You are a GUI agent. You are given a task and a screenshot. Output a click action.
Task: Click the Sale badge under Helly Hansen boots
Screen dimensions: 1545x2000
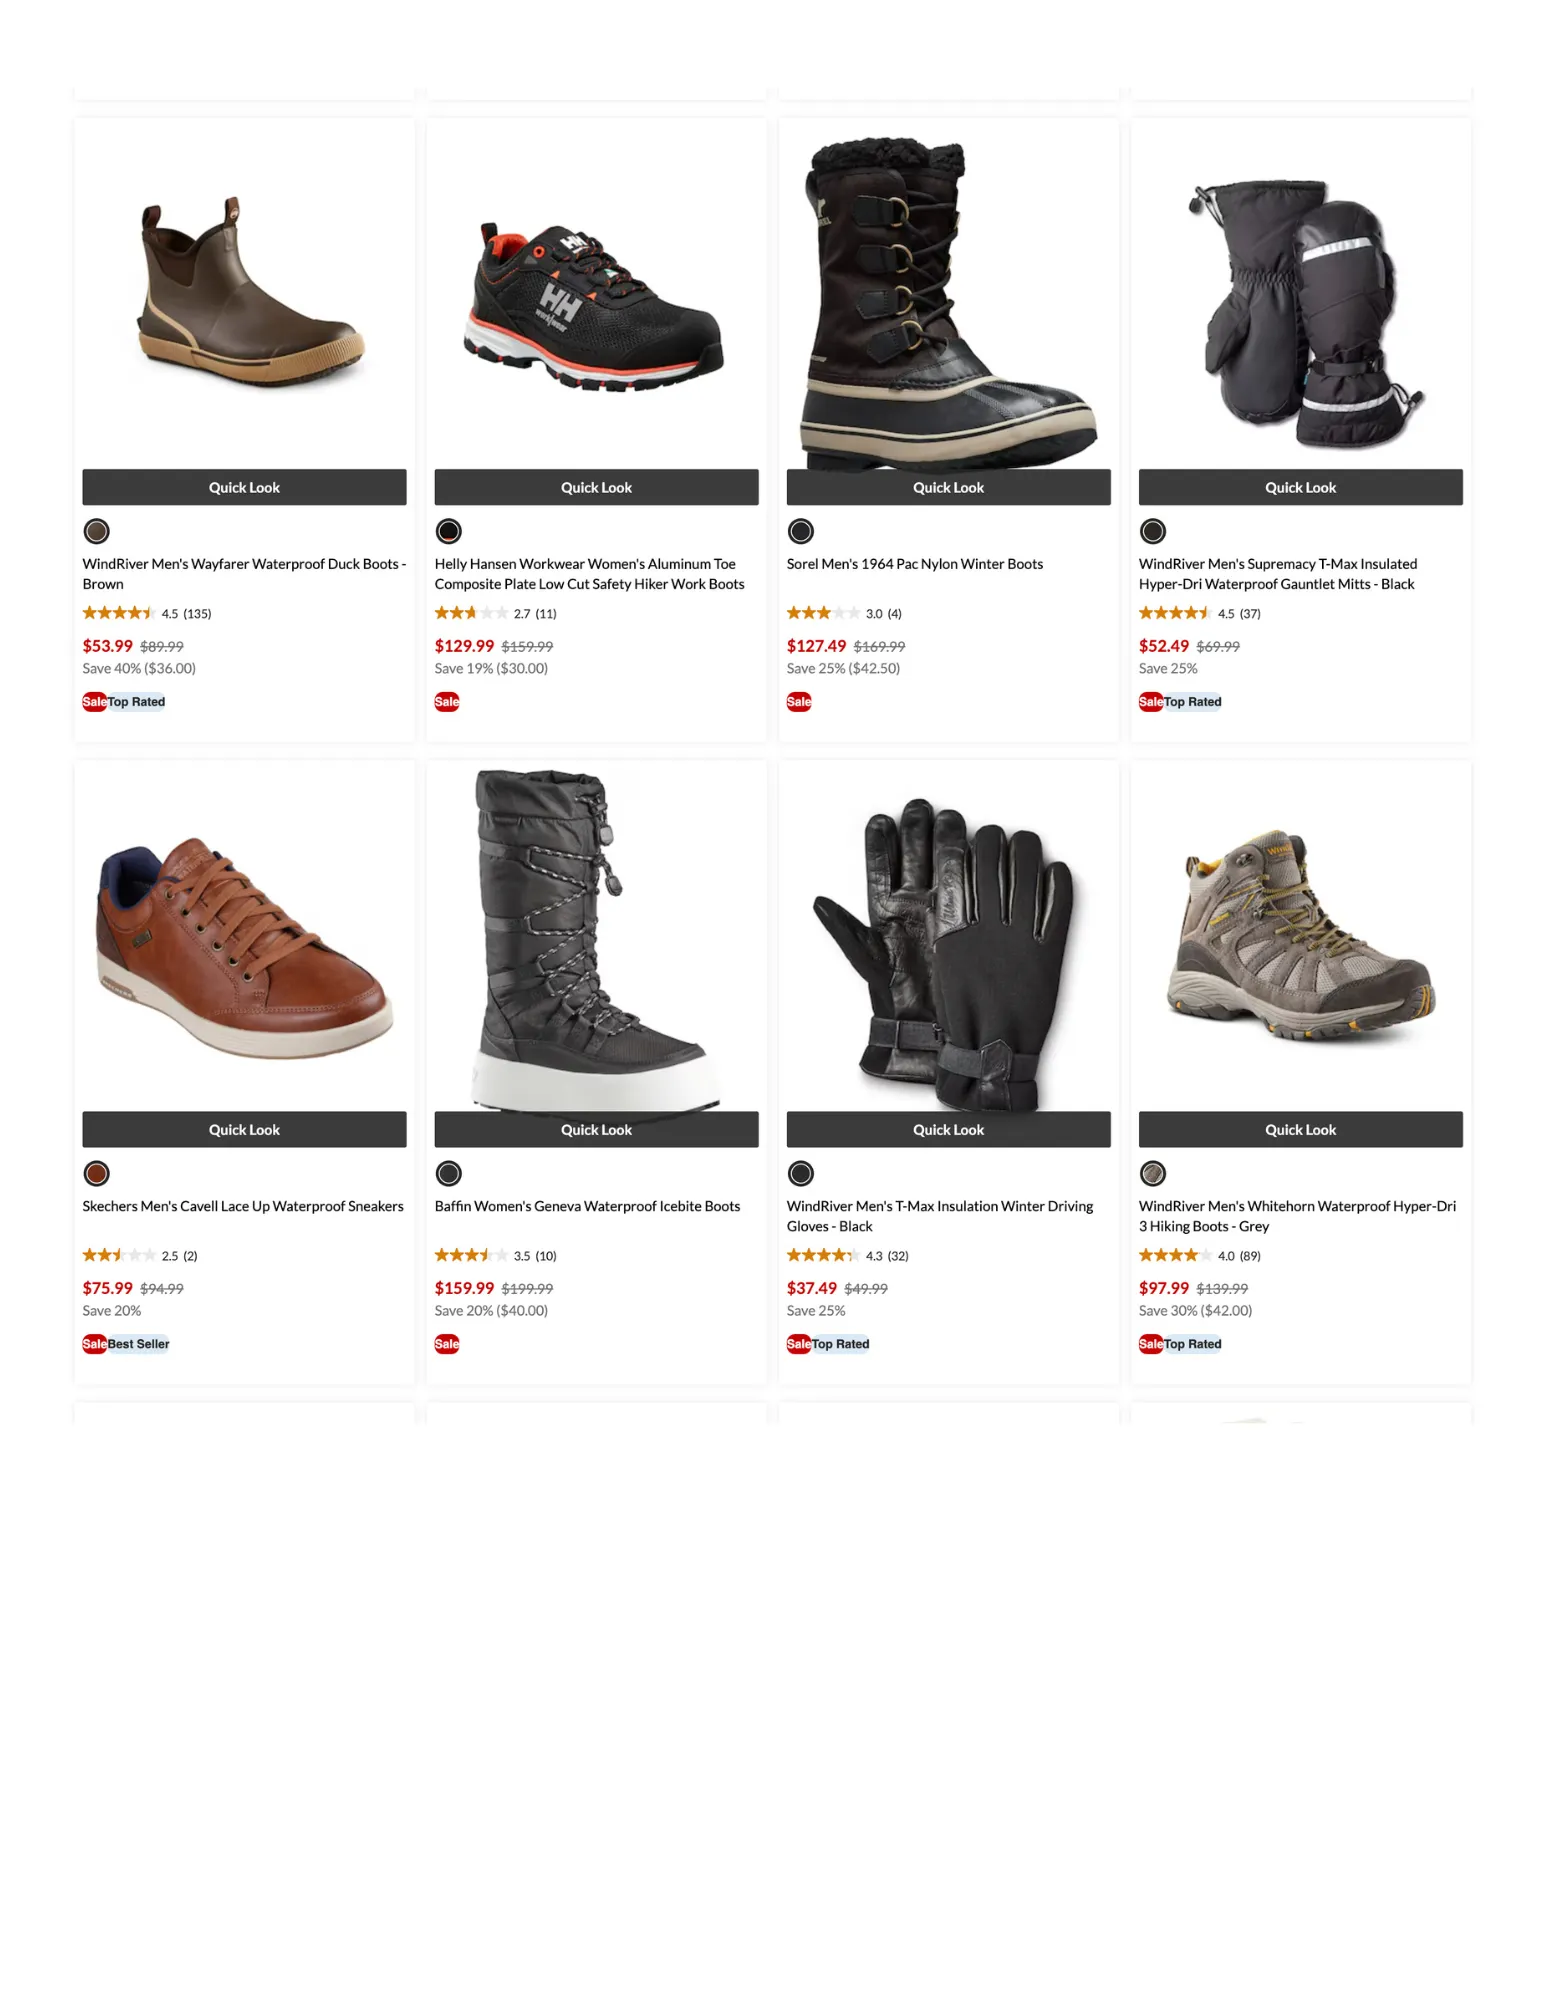[x=447, y=702]
